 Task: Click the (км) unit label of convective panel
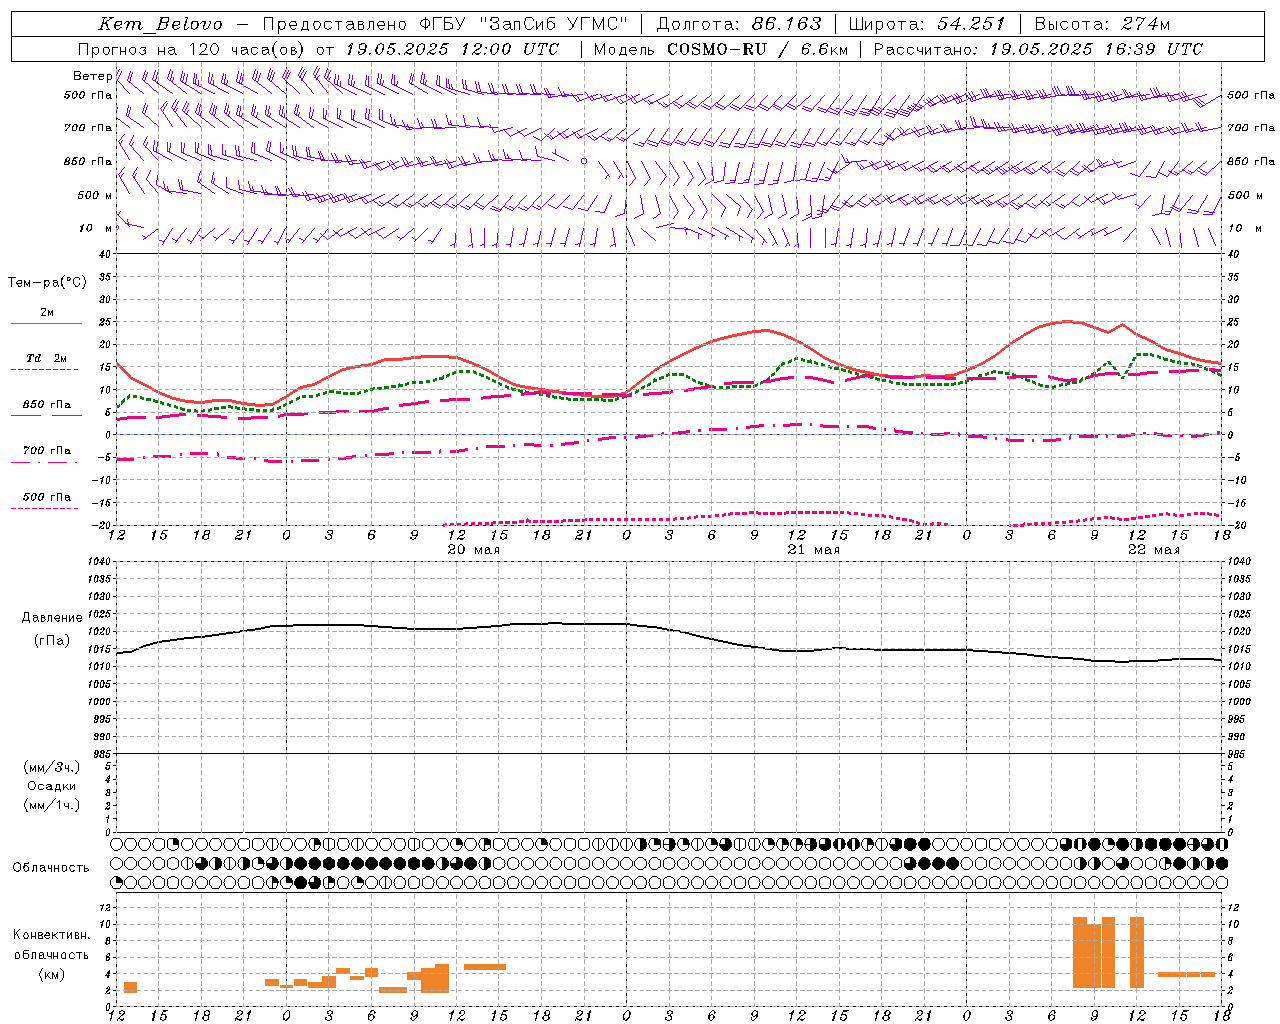52,974
